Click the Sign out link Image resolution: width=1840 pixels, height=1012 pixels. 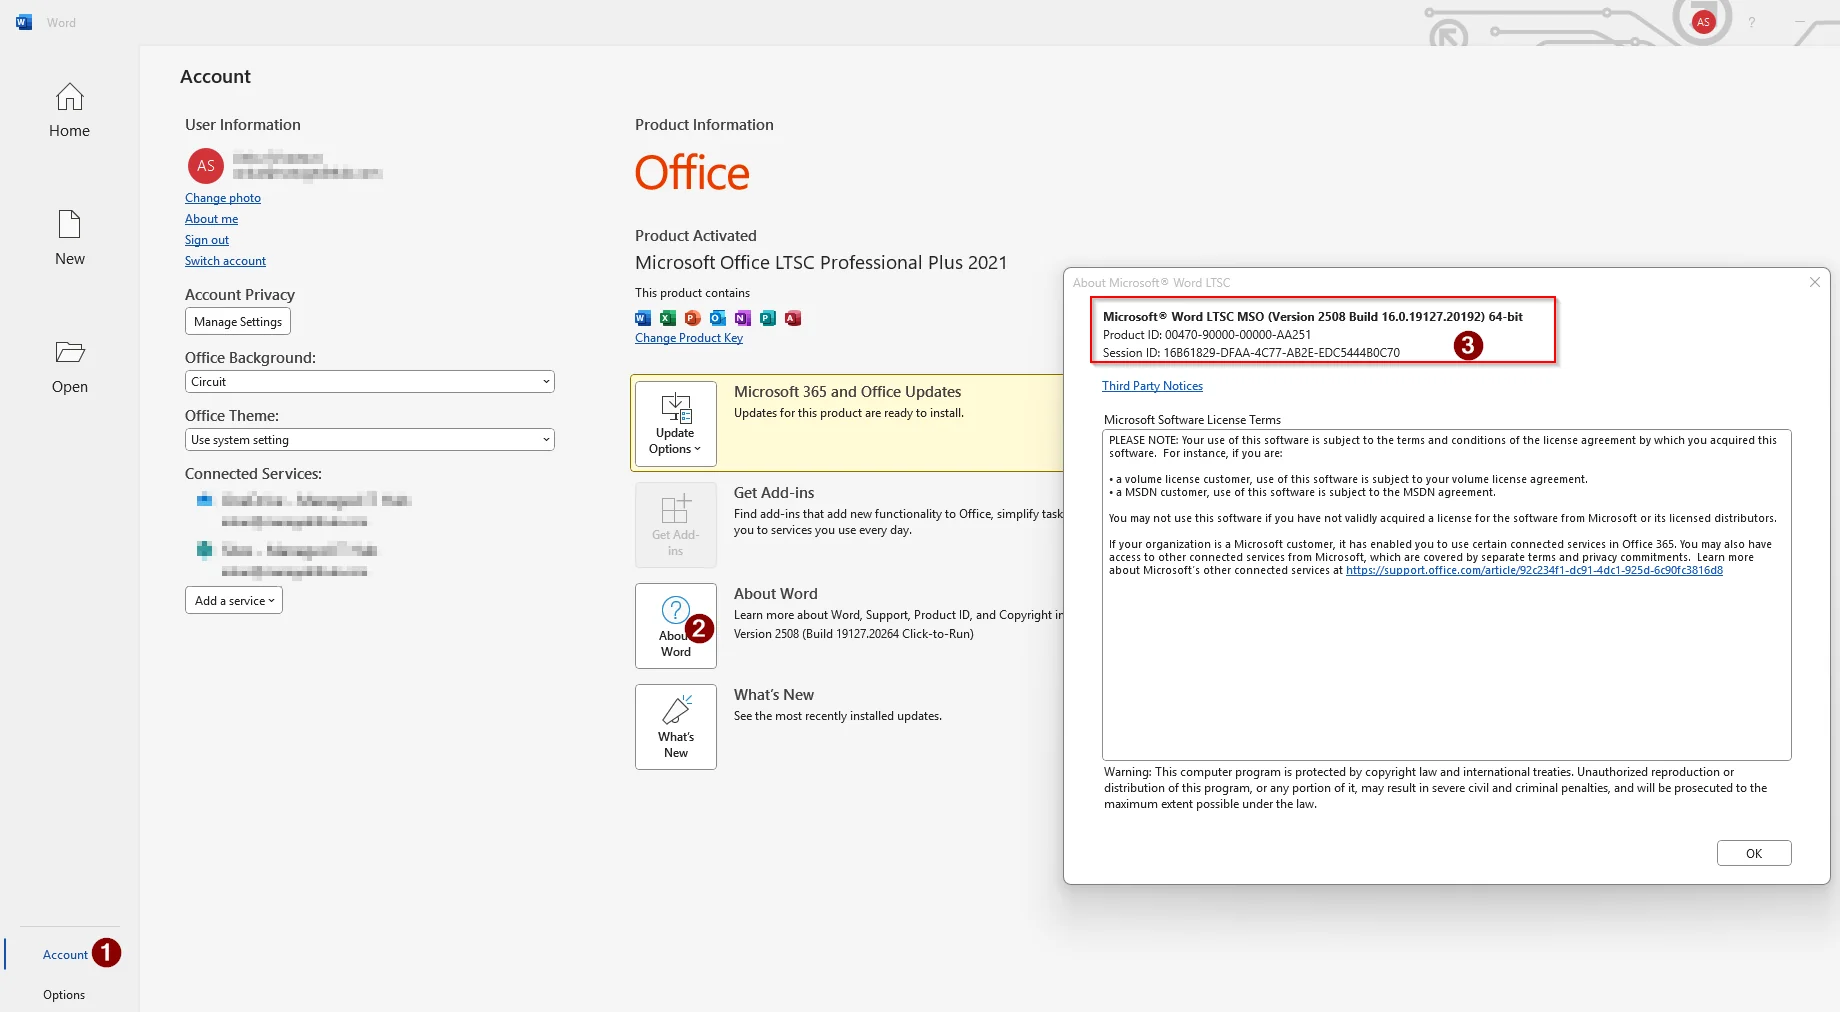tap(207, 240)
